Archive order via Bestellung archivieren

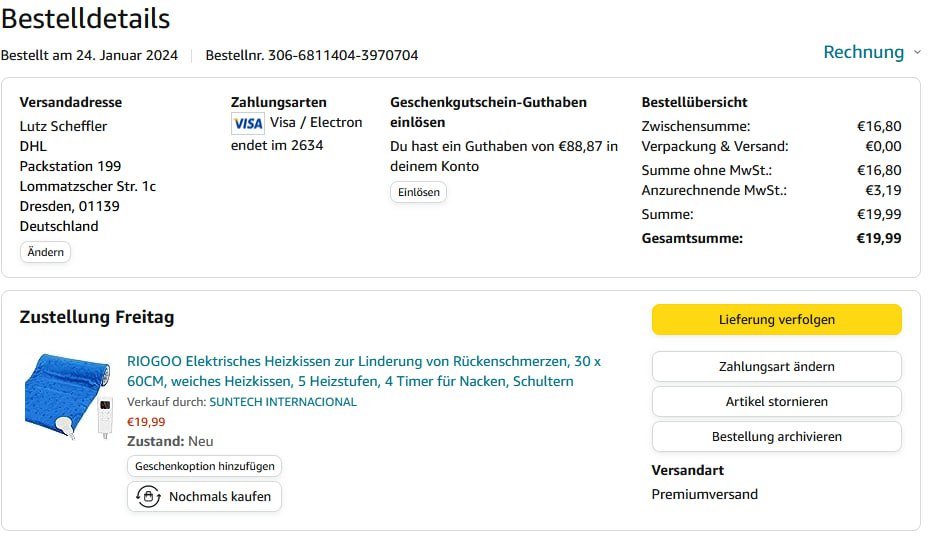coord(776,437)
